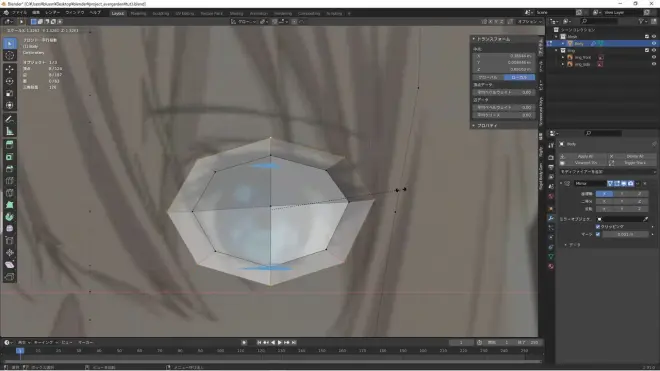Select the Move tool in the toolbar

point(10,69)
